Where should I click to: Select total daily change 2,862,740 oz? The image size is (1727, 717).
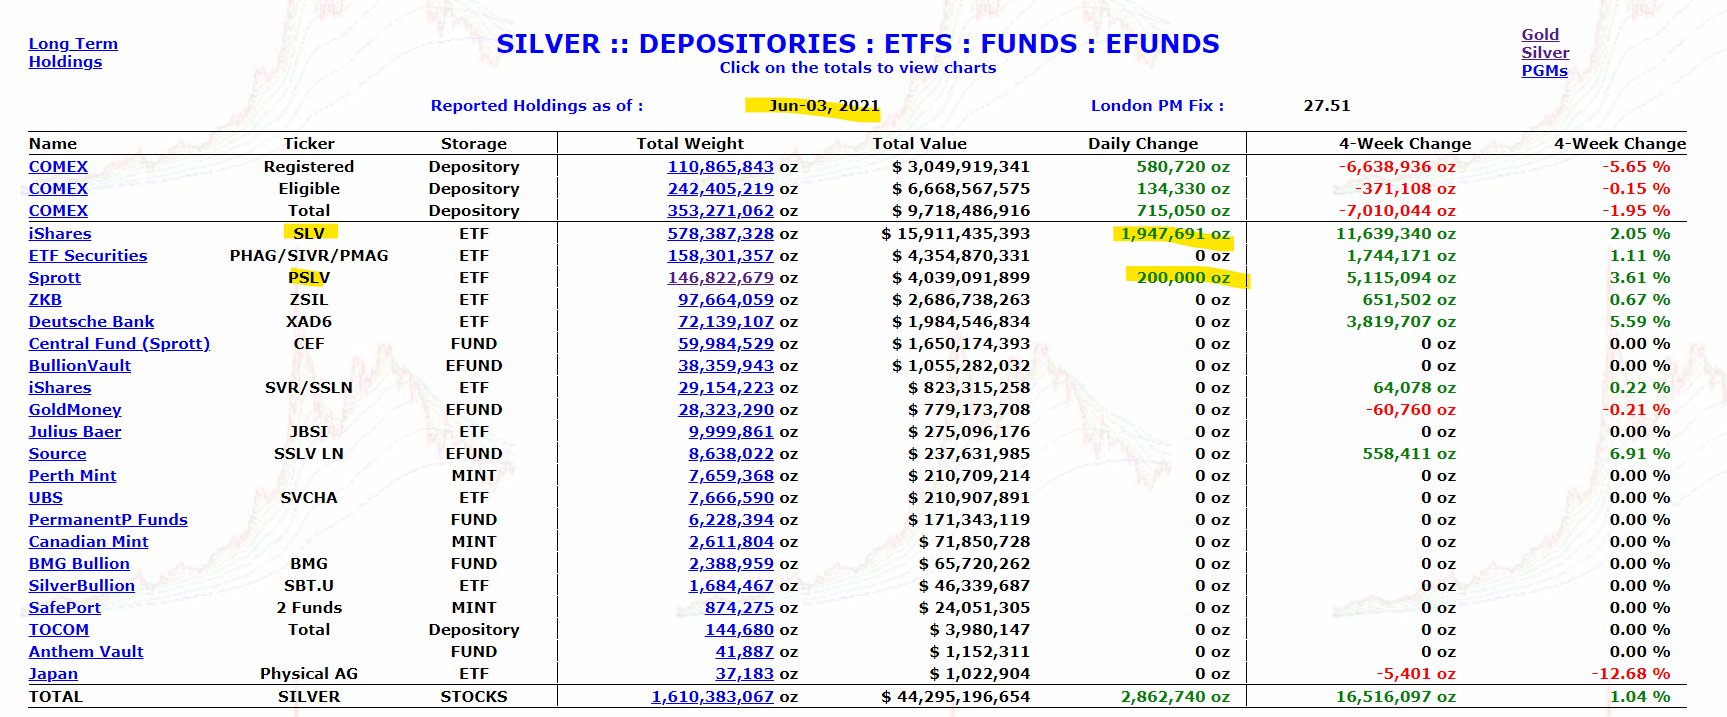pyautogui.click(x=1175, y=696)
